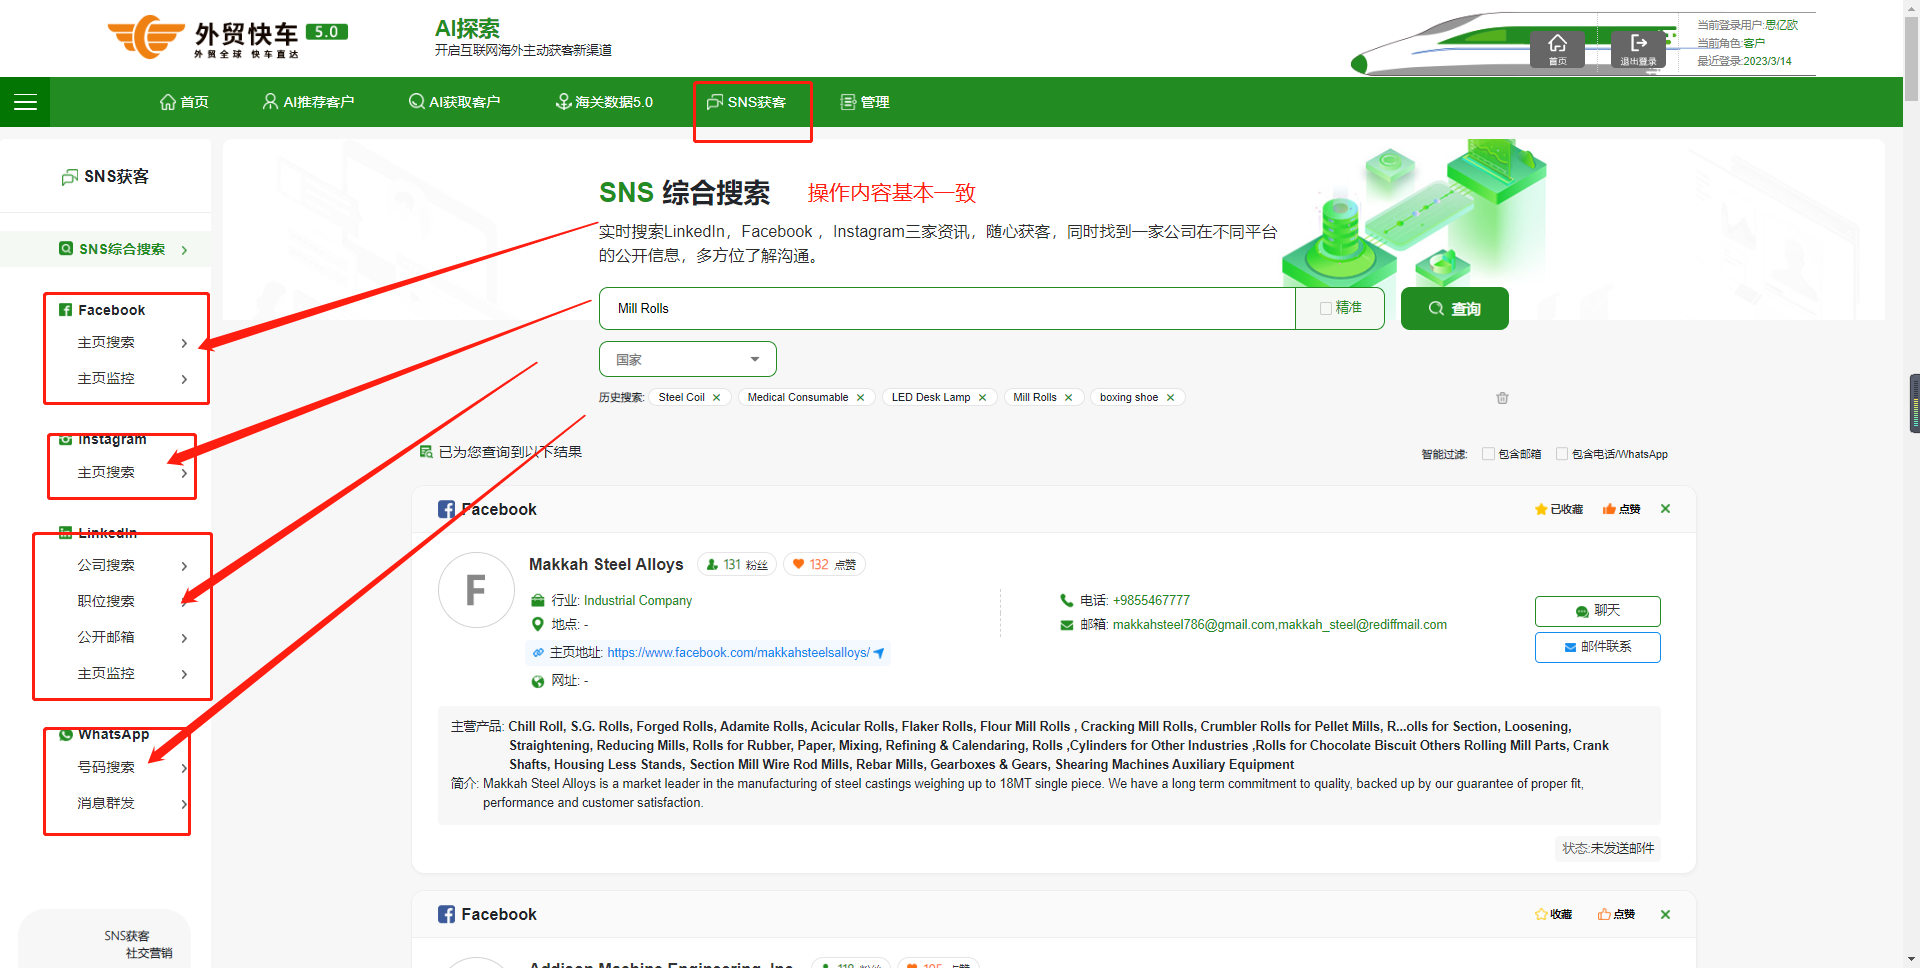This screenshot has height=968, width=1920.
Task: Click the Facebook section icon in sidebar
Action: [x=65, y=310]
